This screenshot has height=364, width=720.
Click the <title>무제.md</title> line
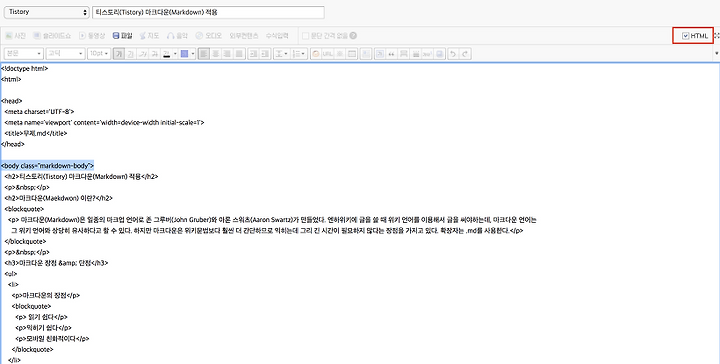pyautogui.click(x=36, y=133)
